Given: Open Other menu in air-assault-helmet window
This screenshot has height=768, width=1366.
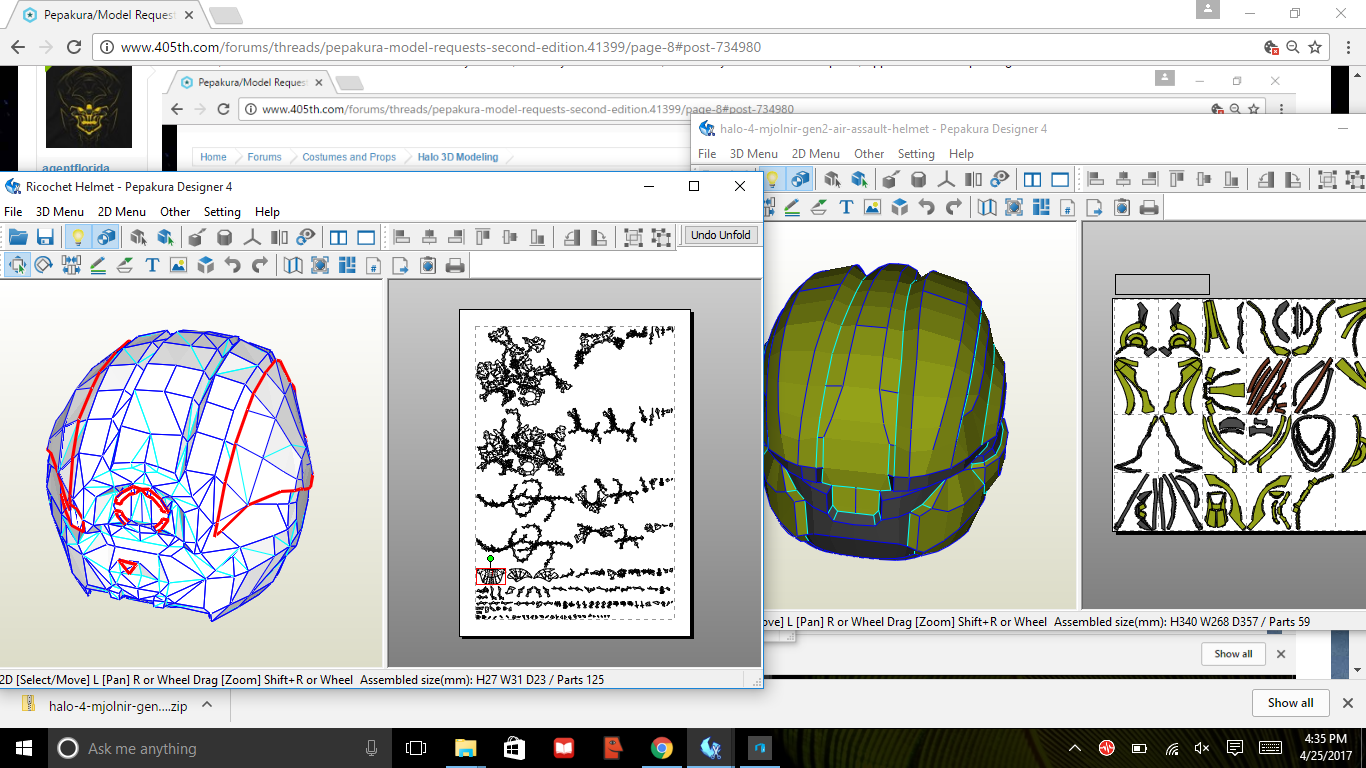Looking at the screenshot, I should 869,154.
